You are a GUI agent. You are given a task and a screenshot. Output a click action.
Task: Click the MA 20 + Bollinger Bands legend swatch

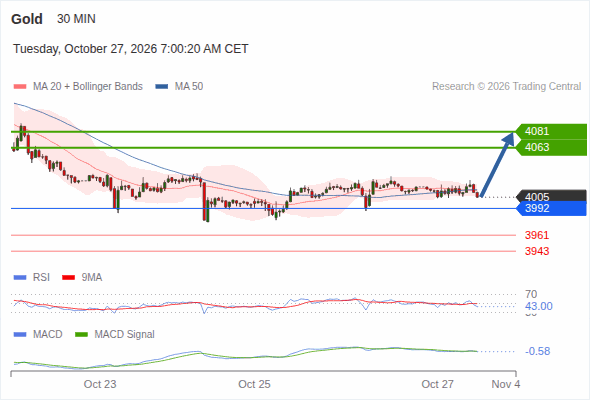[x=20, y=87]
